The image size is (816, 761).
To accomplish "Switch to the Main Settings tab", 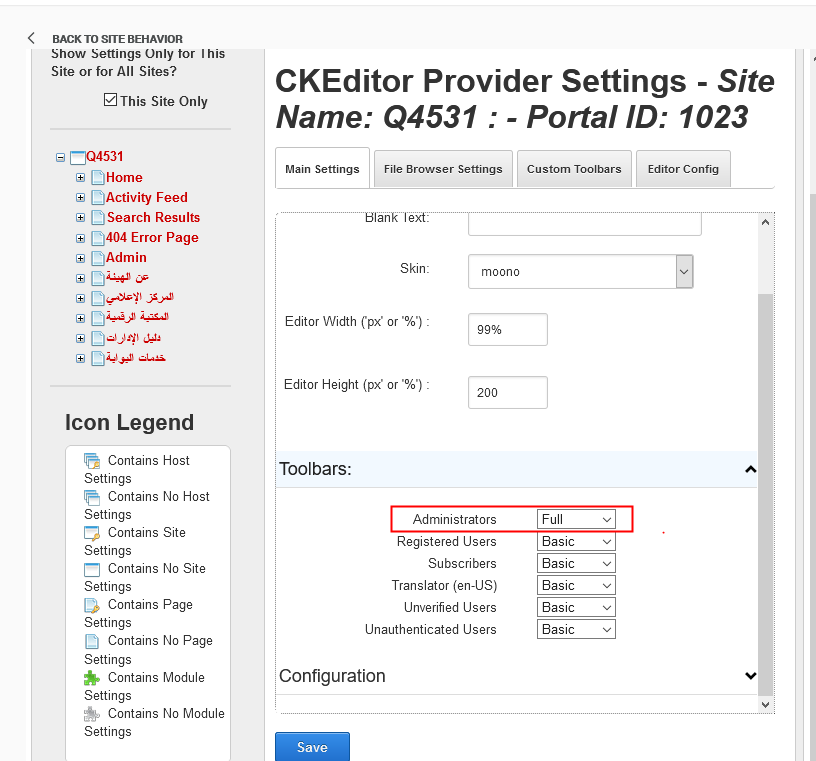I will tap(322, 169).
